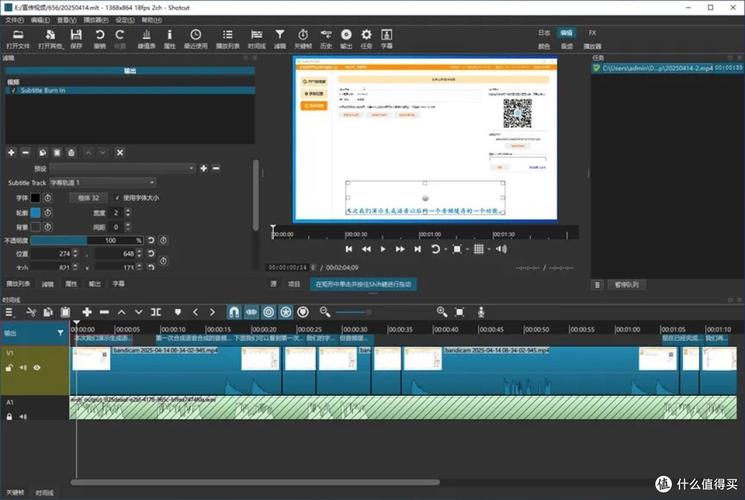
Task: Deselect the filter with the X icon
Action: coord(120,153)
